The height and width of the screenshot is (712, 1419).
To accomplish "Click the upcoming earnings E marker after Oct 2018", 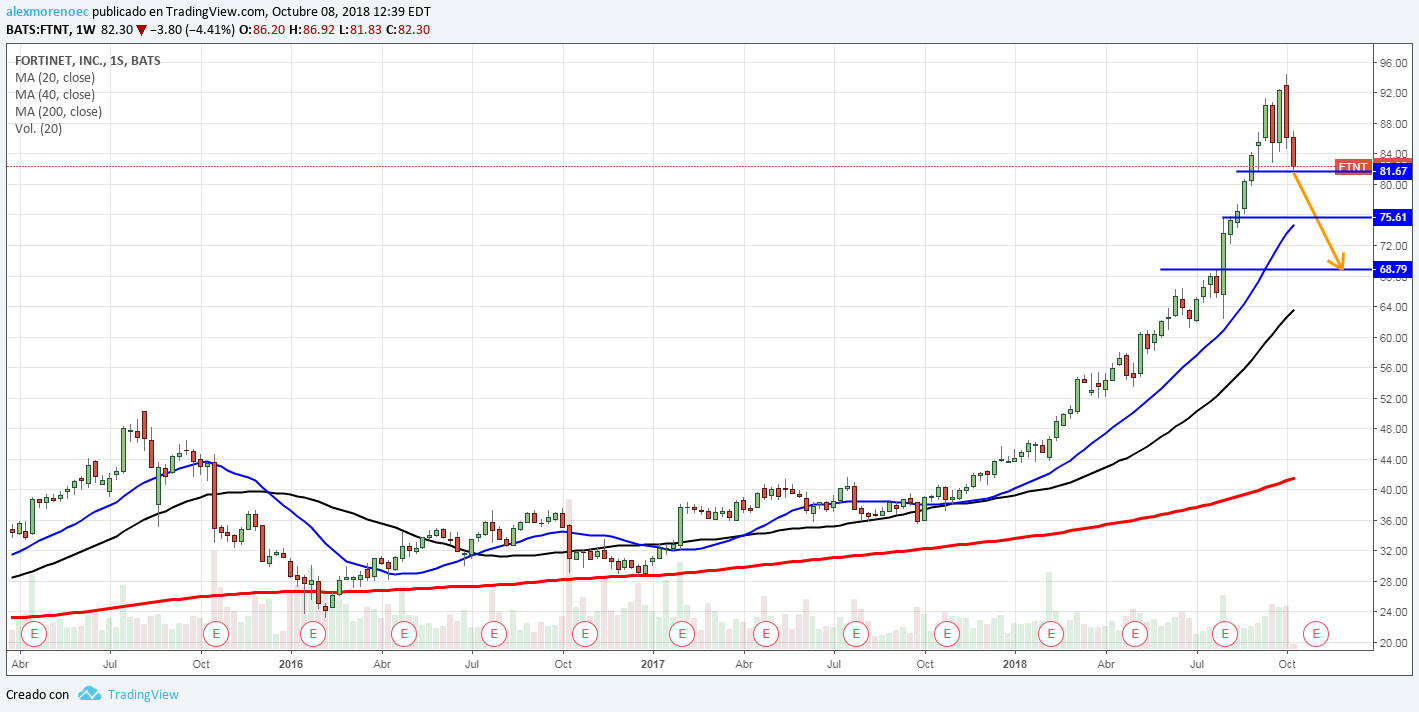I will 1317,633.
